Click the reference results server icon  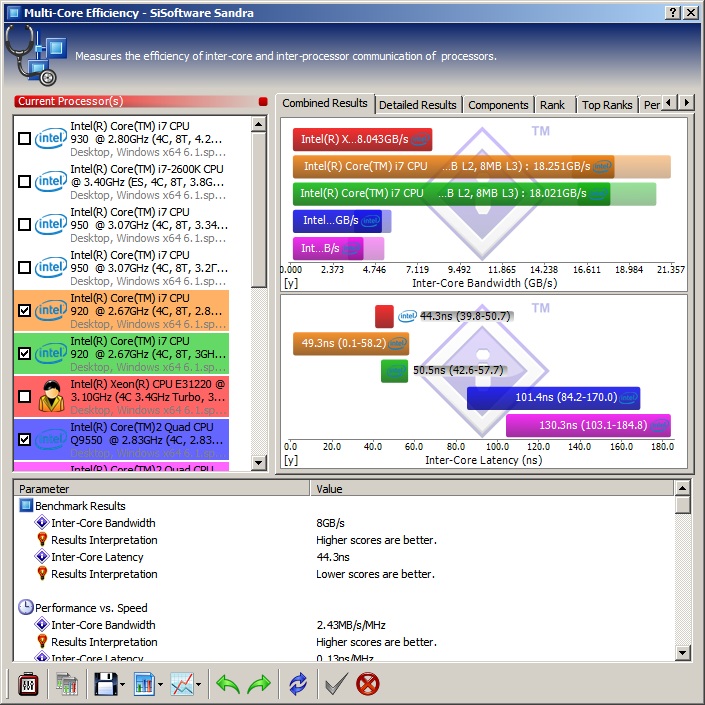click(x=67, y=684)
